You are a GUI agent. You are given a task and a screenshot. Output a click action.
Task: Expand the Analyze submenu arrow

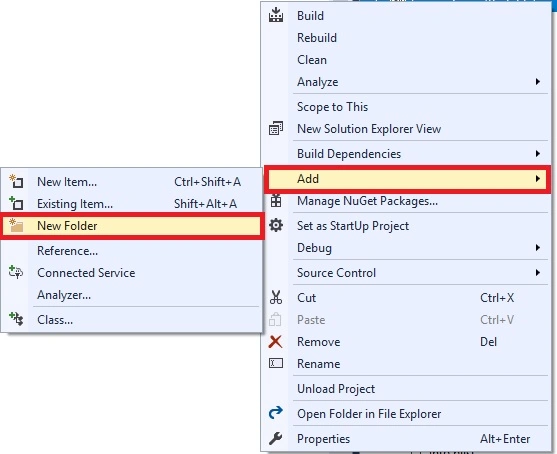pos(538,82)
